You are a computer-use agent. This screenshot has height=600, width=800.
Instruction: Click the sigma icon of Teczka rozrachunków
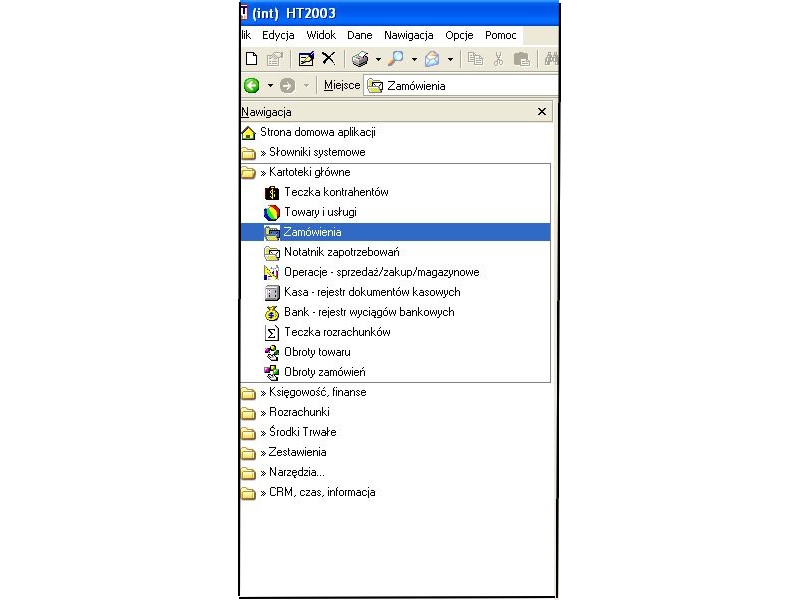tap(272, 333)
